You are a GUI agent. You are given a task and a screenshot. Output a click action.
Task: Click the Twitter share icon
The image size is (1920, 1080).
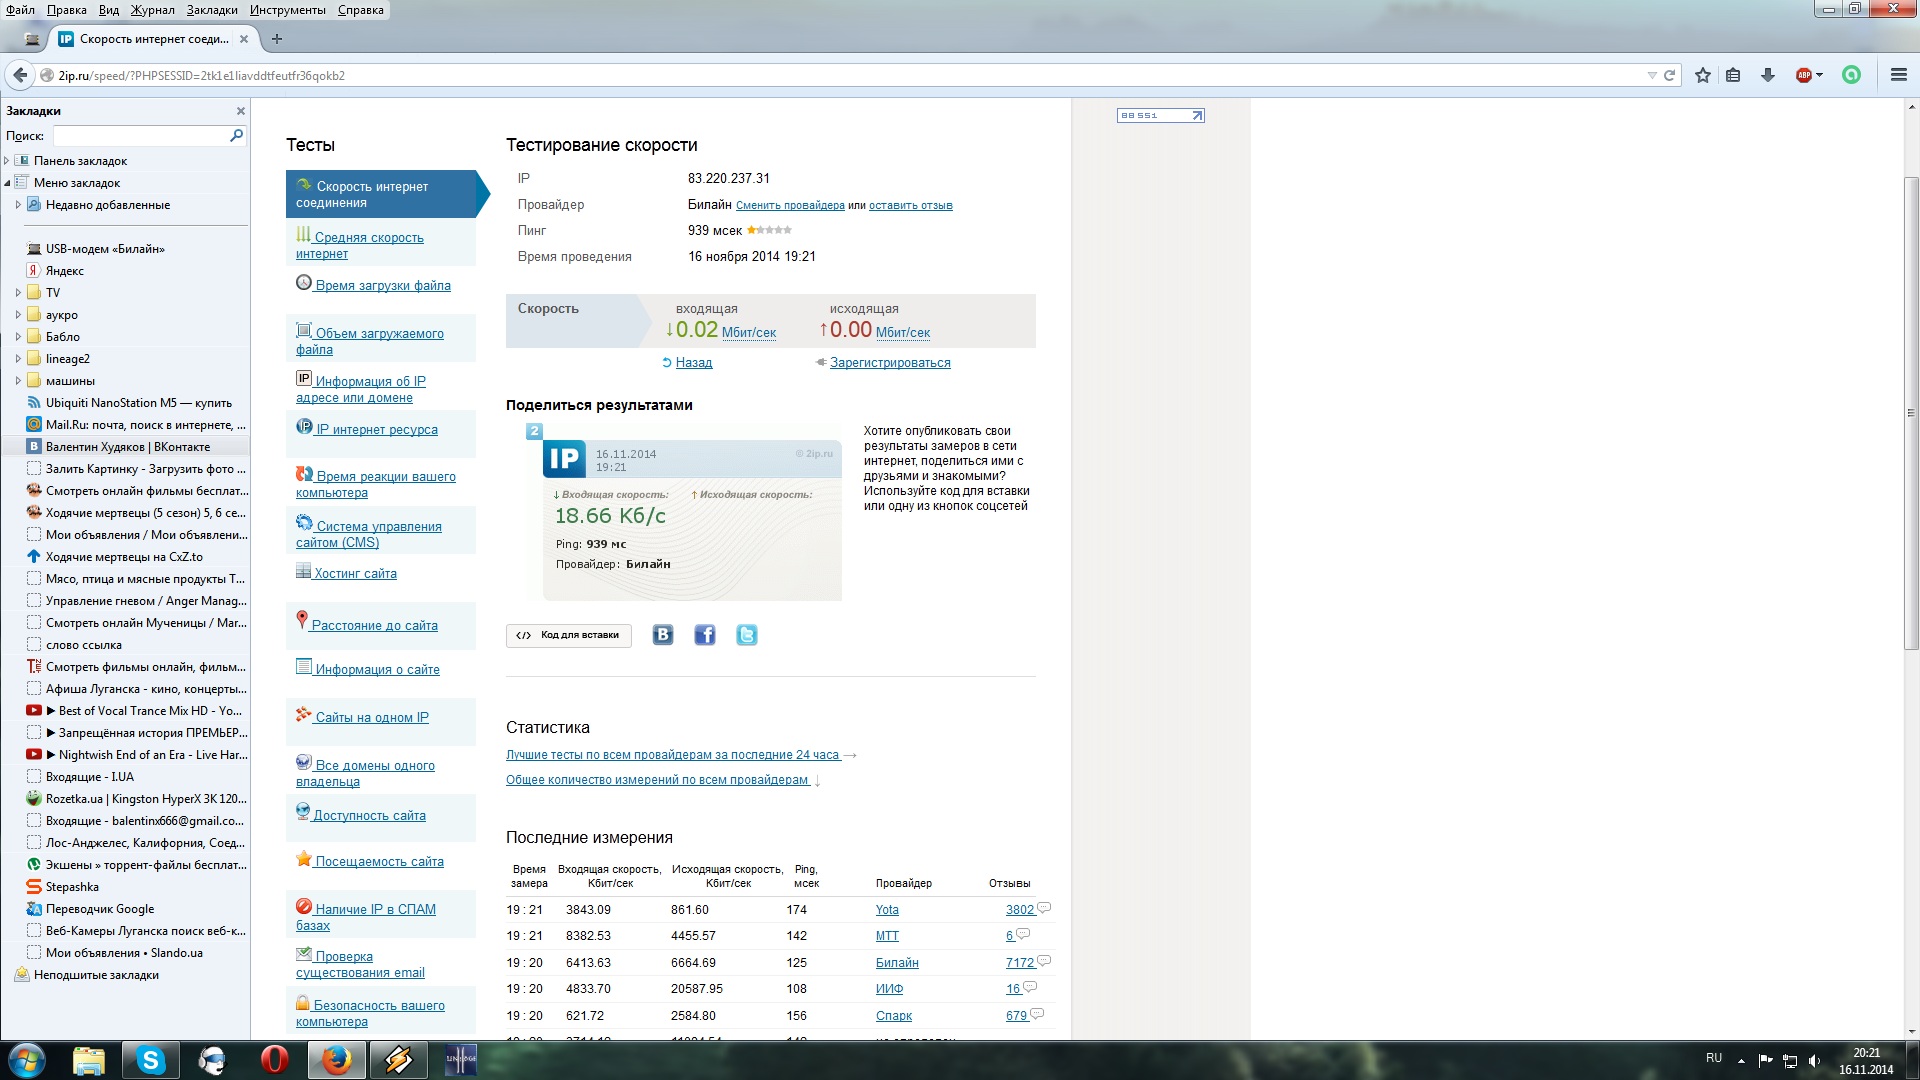coord(747,635)
